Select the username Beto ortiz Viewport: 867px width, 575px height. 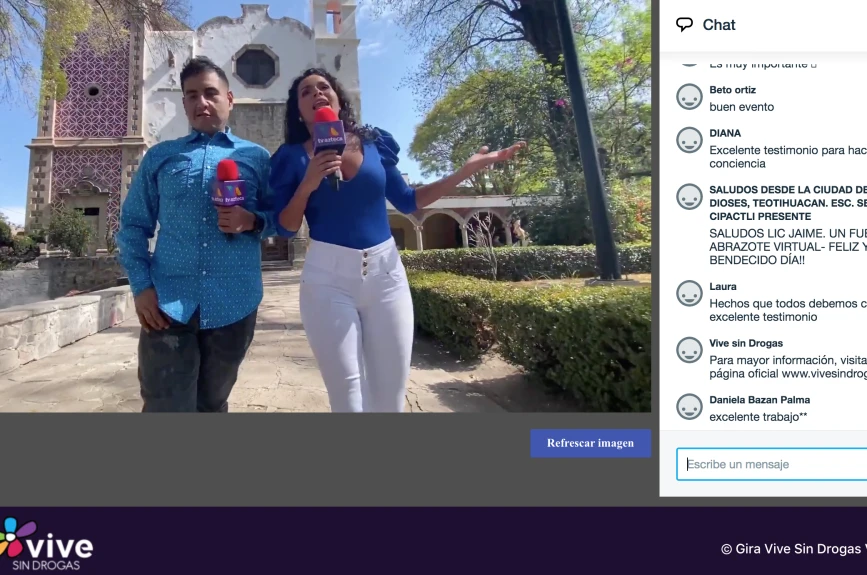(x=733, y=90)
